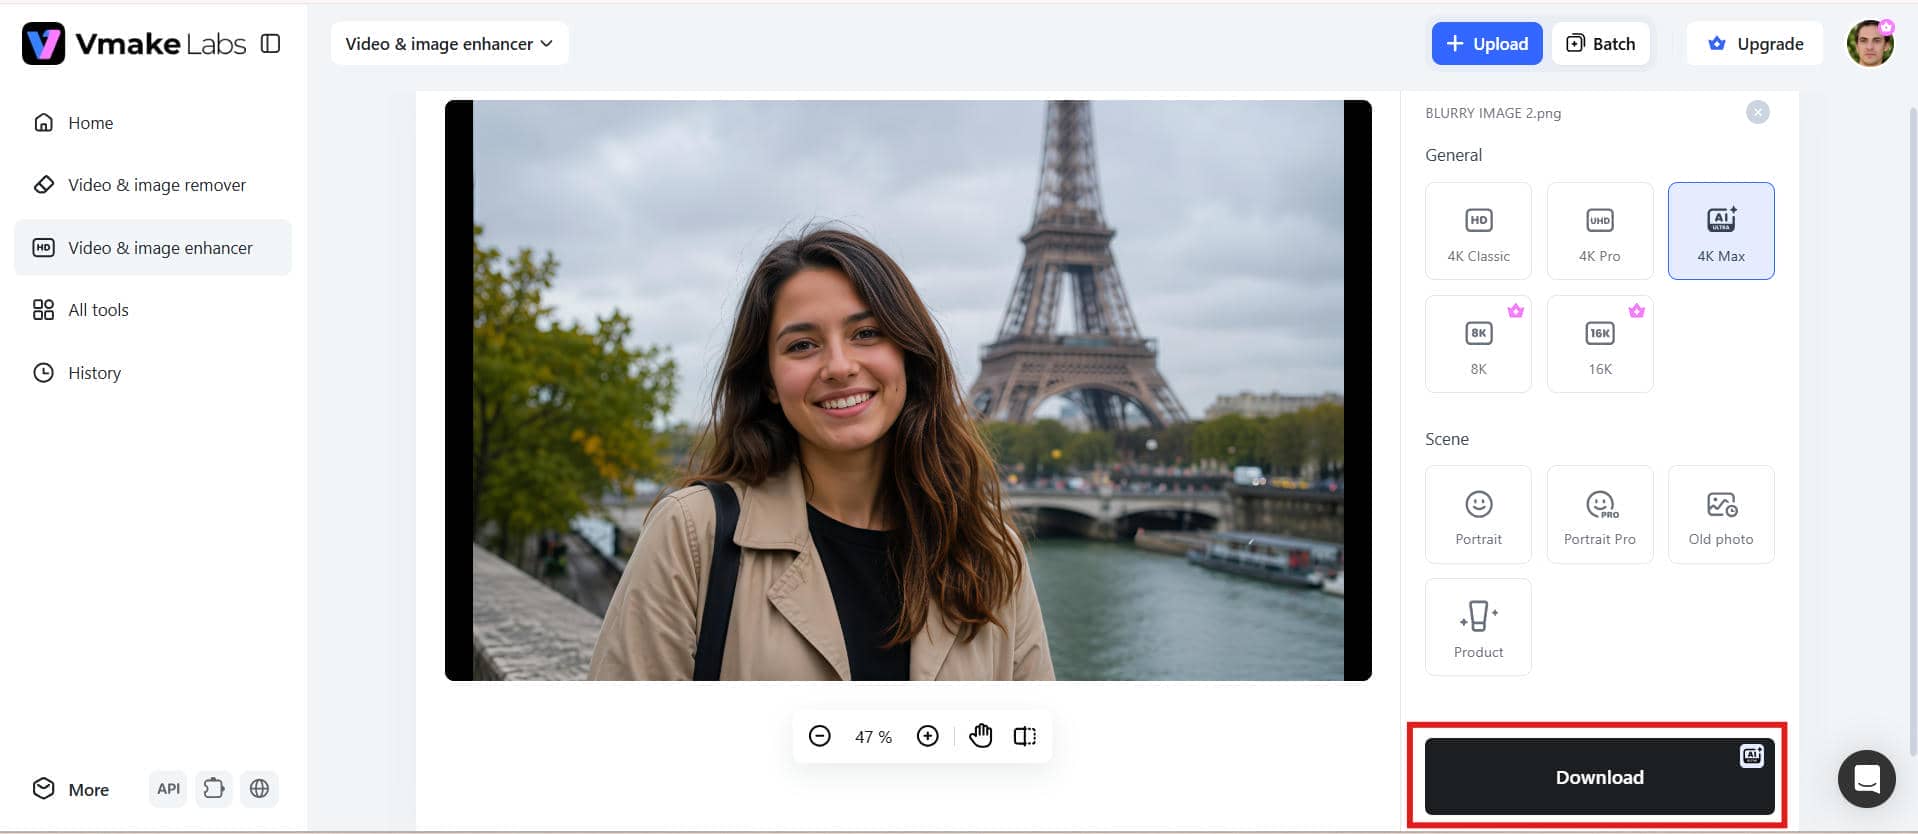Choose the Old photo scene option

coord(1721,514)
